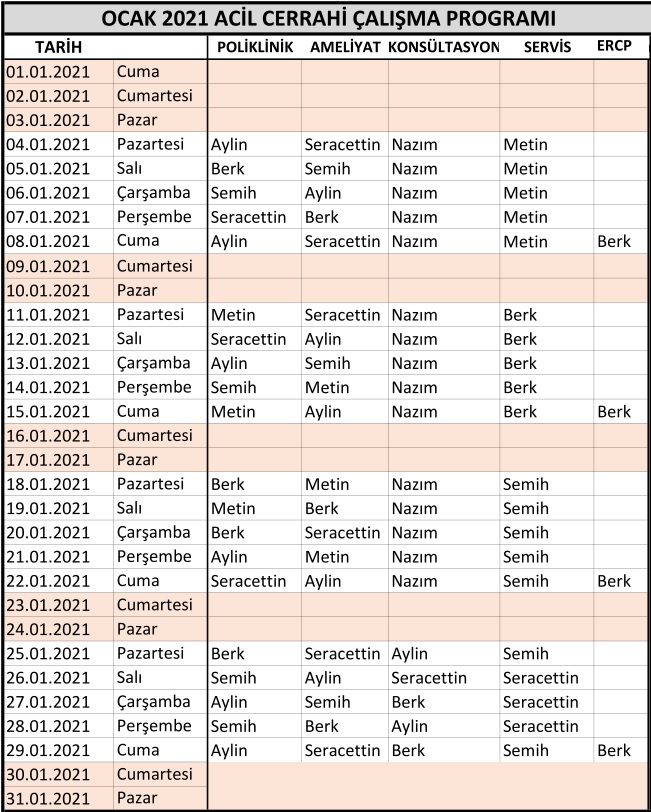651x812 pixels.
Task: Select Metin in ameliyat on 14.01.2021
Action: (x=327, y=387)
